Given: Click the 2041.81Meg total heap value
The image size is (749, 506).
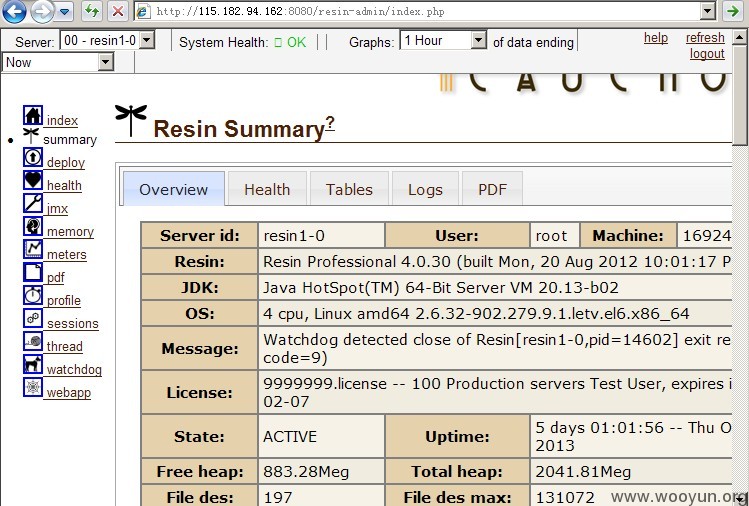Looking at the screenshot, I should [583, 472].
